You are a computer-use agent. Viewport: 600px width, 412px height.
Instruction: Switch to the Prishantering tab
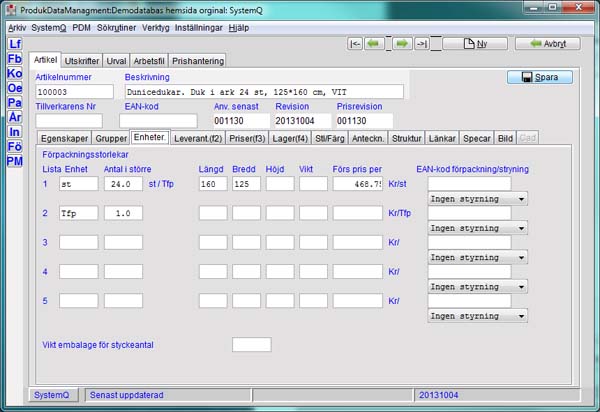click(x=198, y=61)
